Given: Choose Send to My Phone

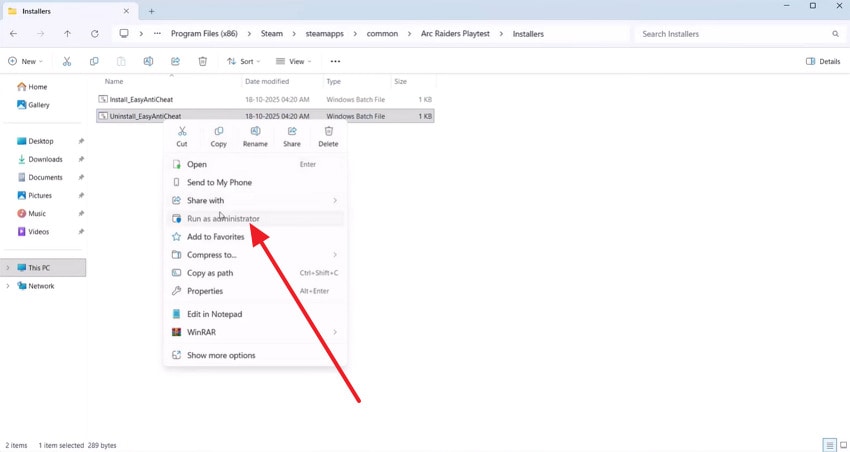Looking at the screenshot, I should [255, 182].
